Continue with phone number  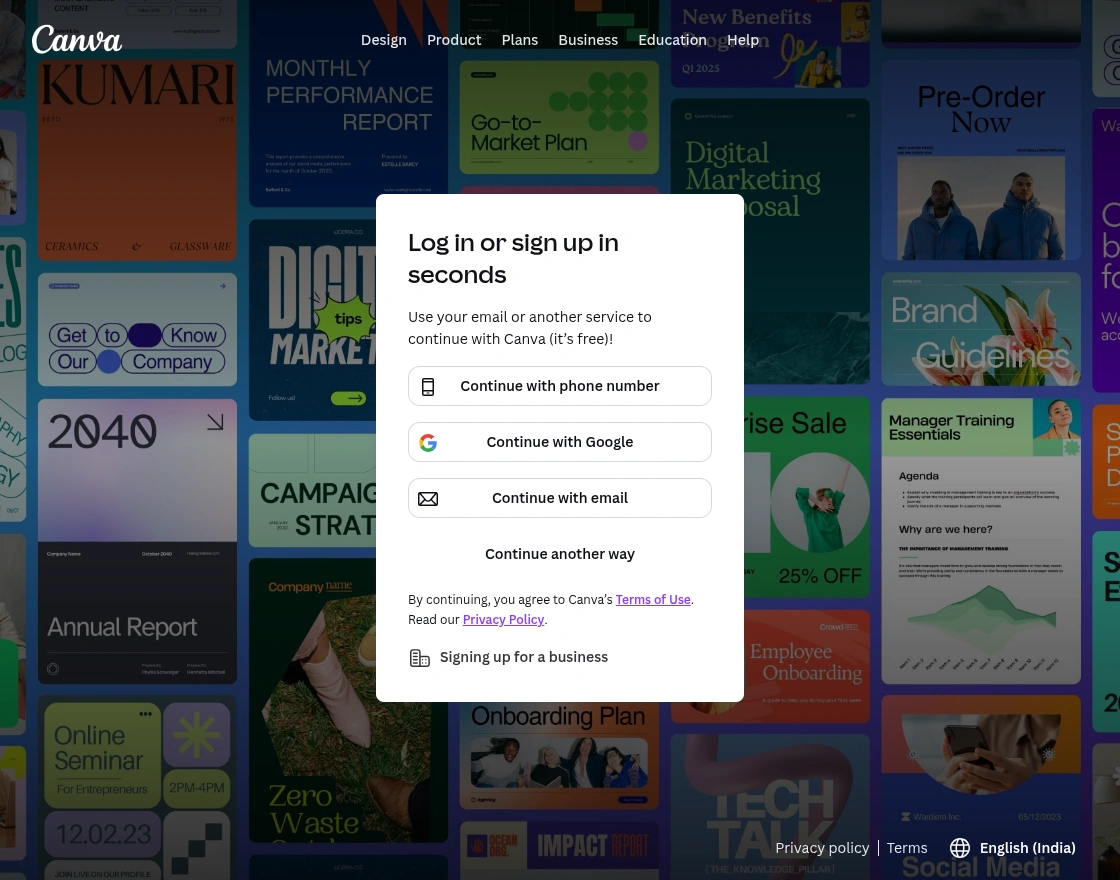pos(559,386)
